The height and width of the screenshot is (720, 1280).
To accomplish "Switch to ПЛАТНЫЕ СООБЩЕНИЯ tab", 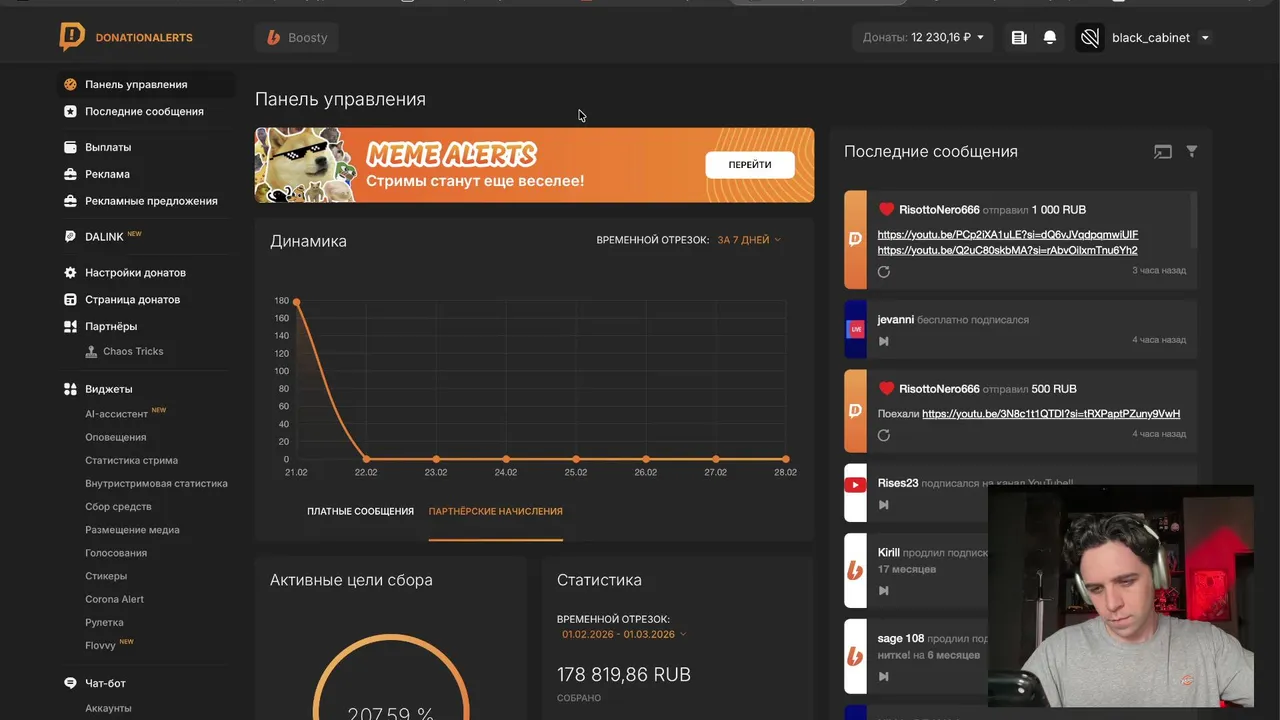I will click(x=360, y=511).
